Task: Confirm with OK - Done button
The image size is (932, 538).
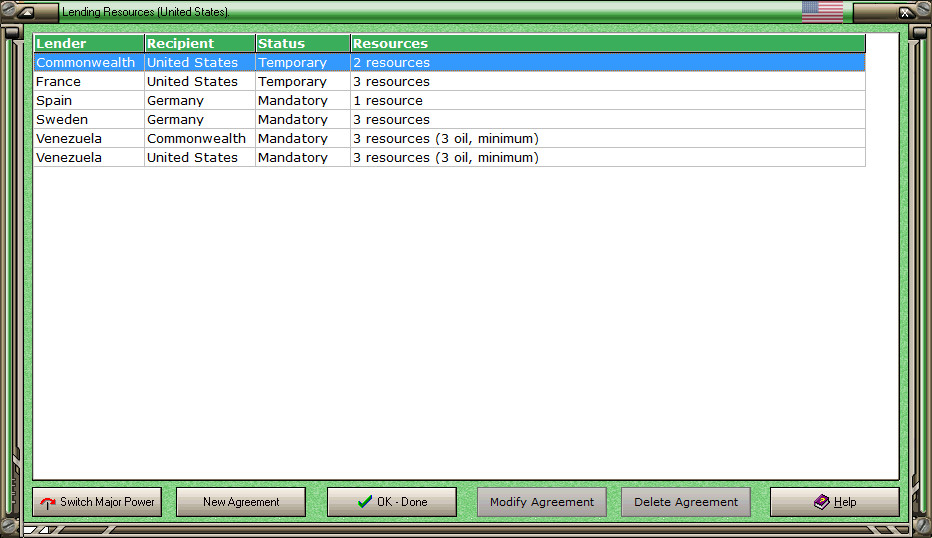Action: click(x=392, y=502)
